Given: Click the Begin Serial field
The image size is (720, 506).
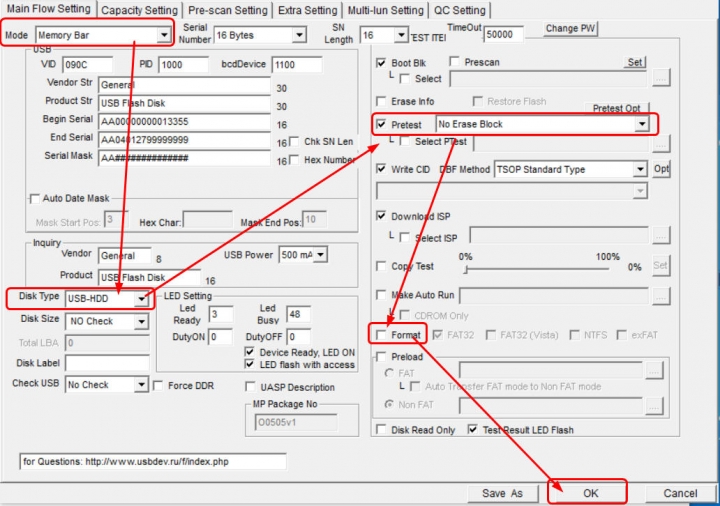Looking at the screenshot, I should click(184, 122).
